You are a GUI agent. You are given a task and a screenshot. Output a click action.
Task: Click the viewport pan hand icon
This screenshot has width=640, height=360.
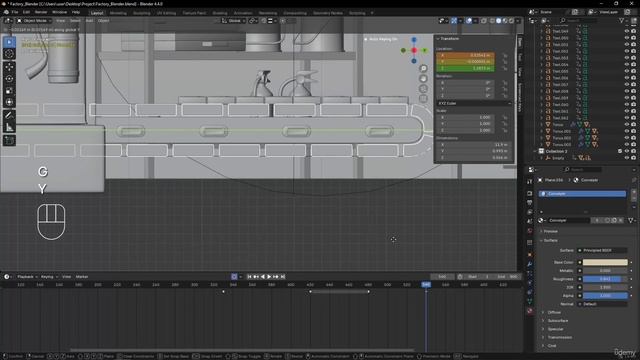(x=423, y=78)
